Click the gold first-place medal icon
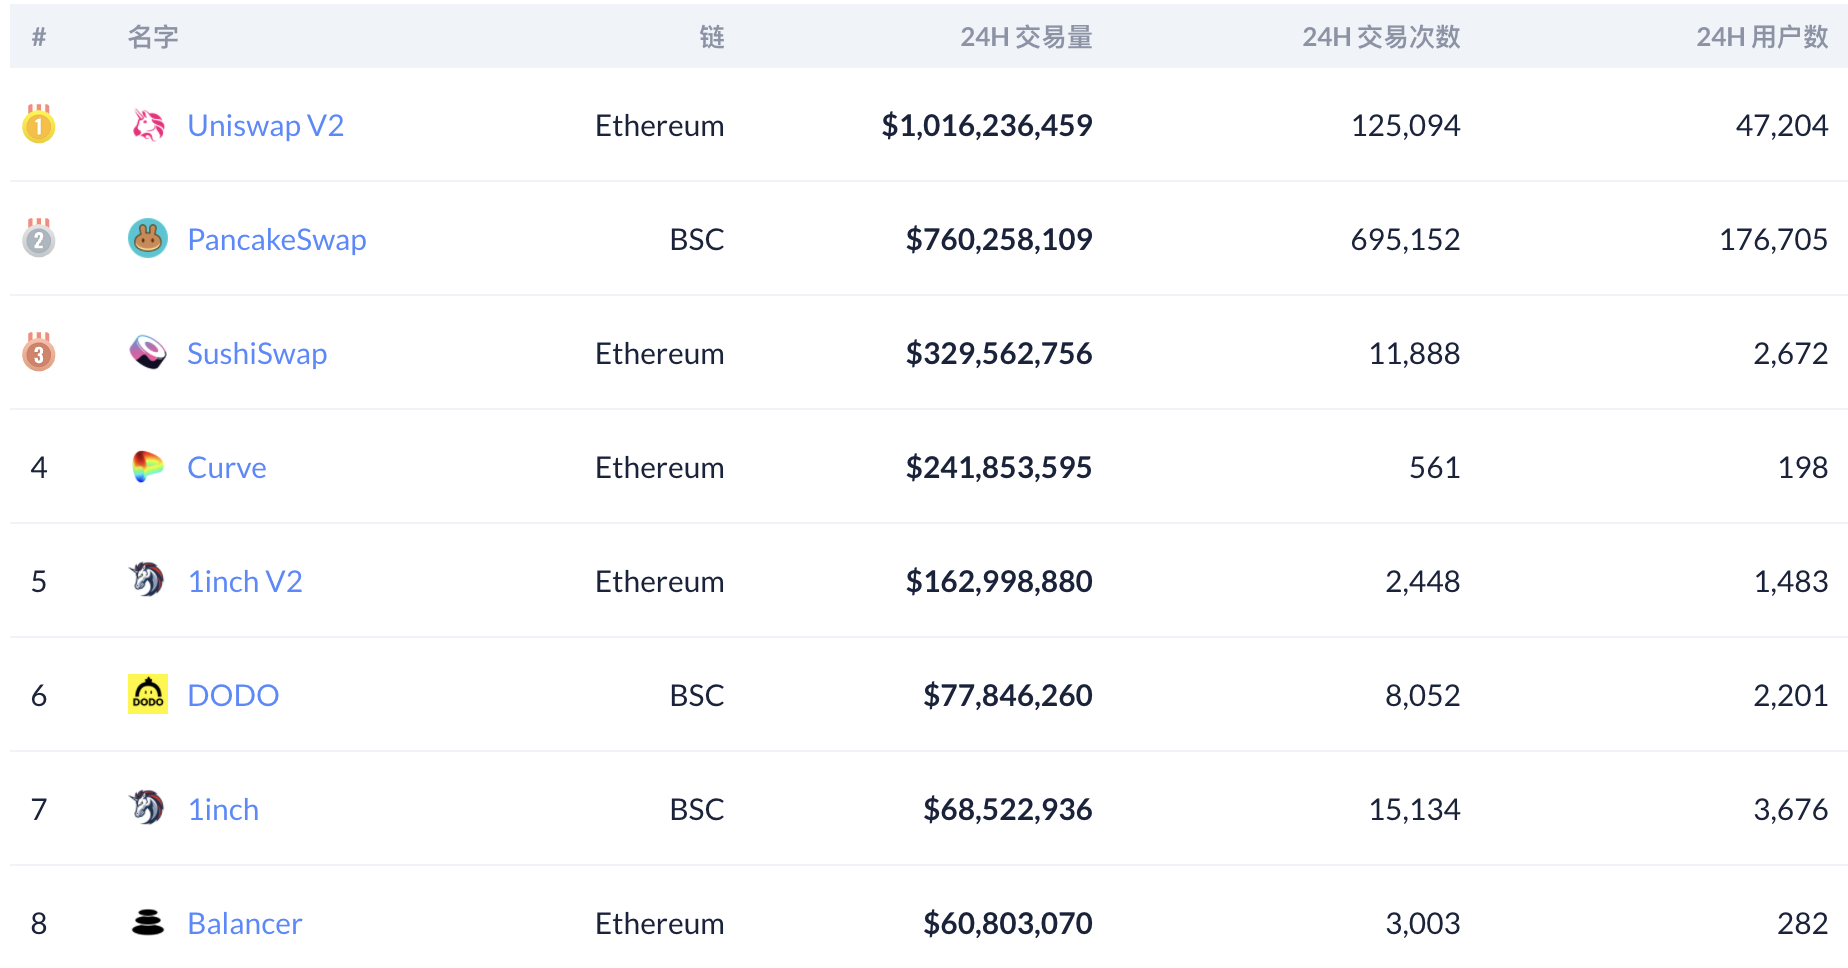 [38, 125]
